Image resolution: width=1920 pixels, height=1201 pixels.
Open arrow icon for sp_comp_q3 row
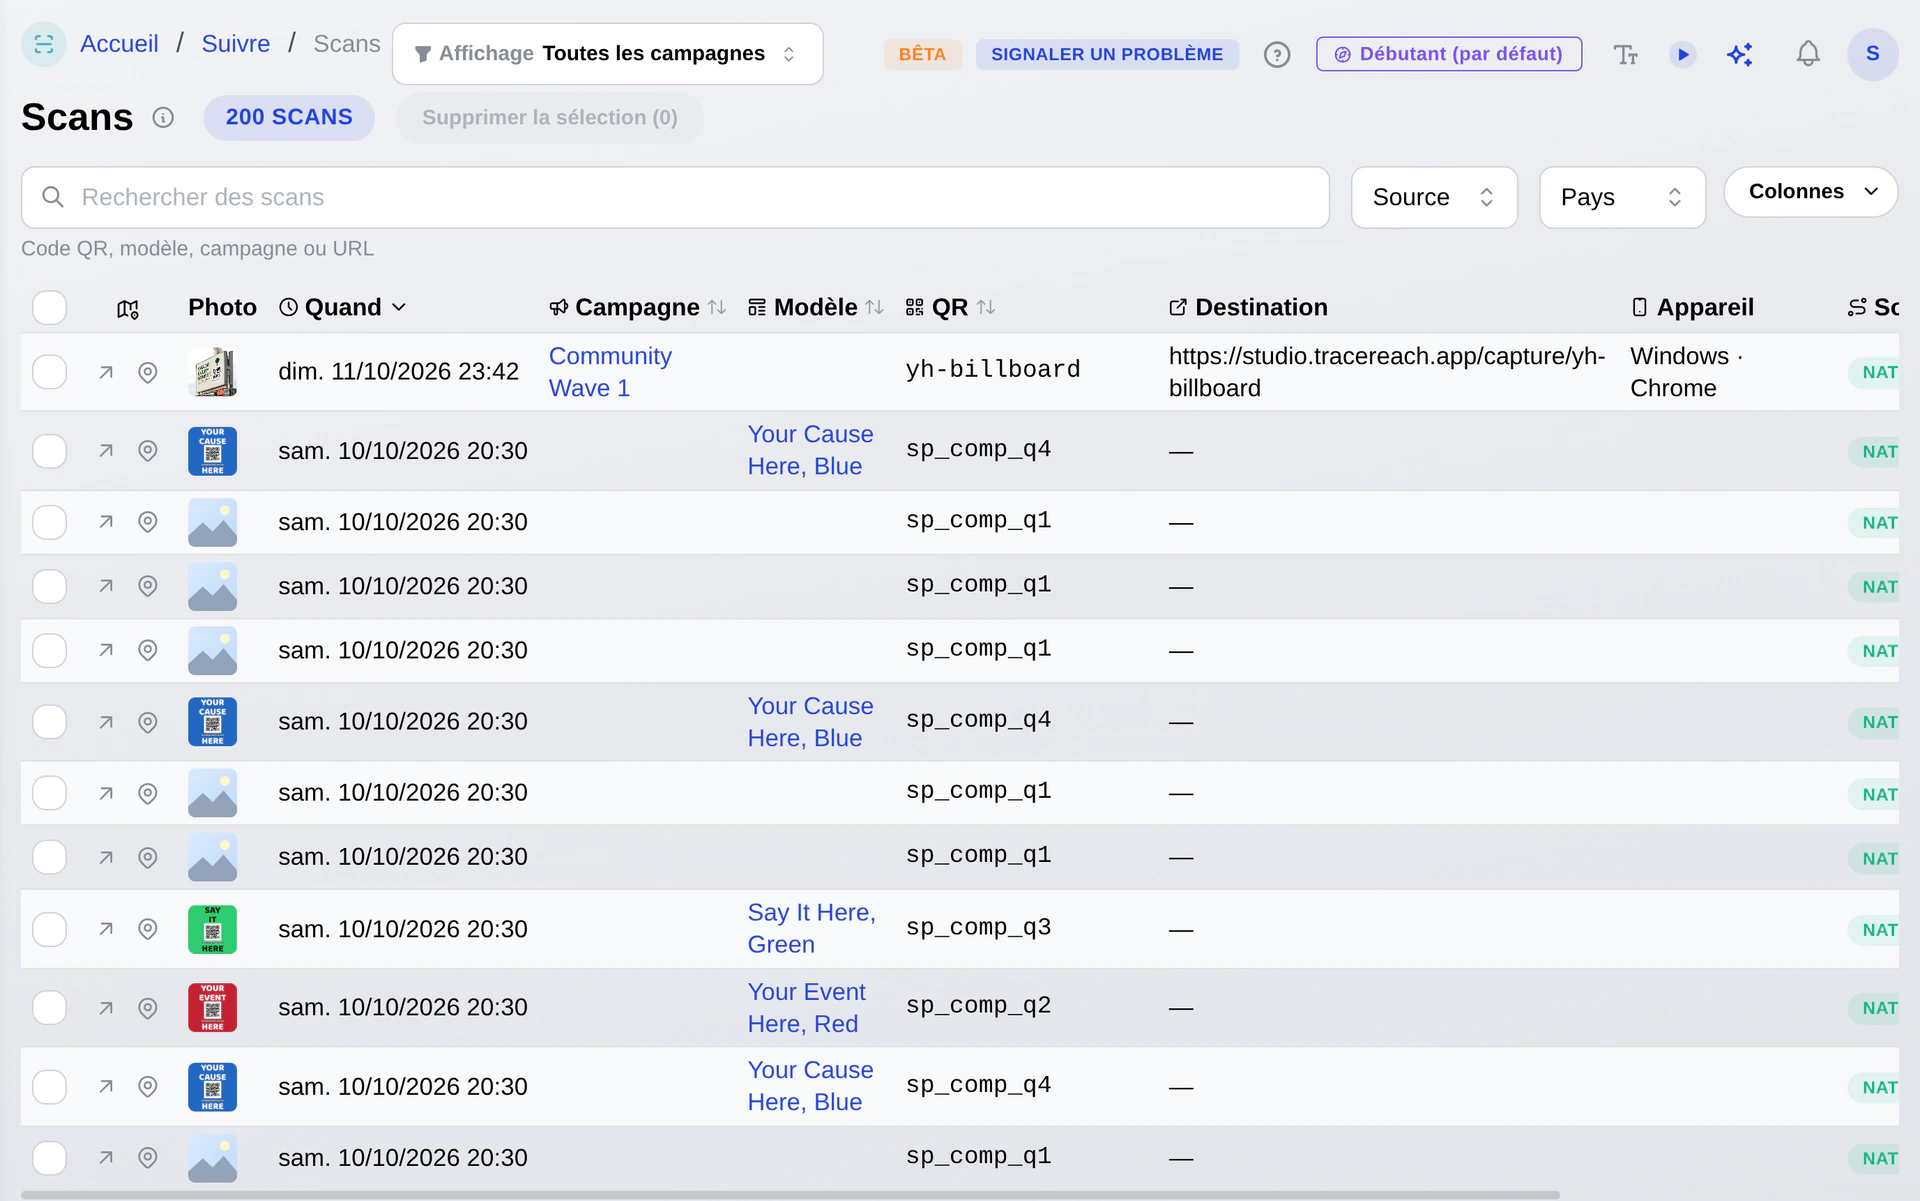click(x=106, y=929)
